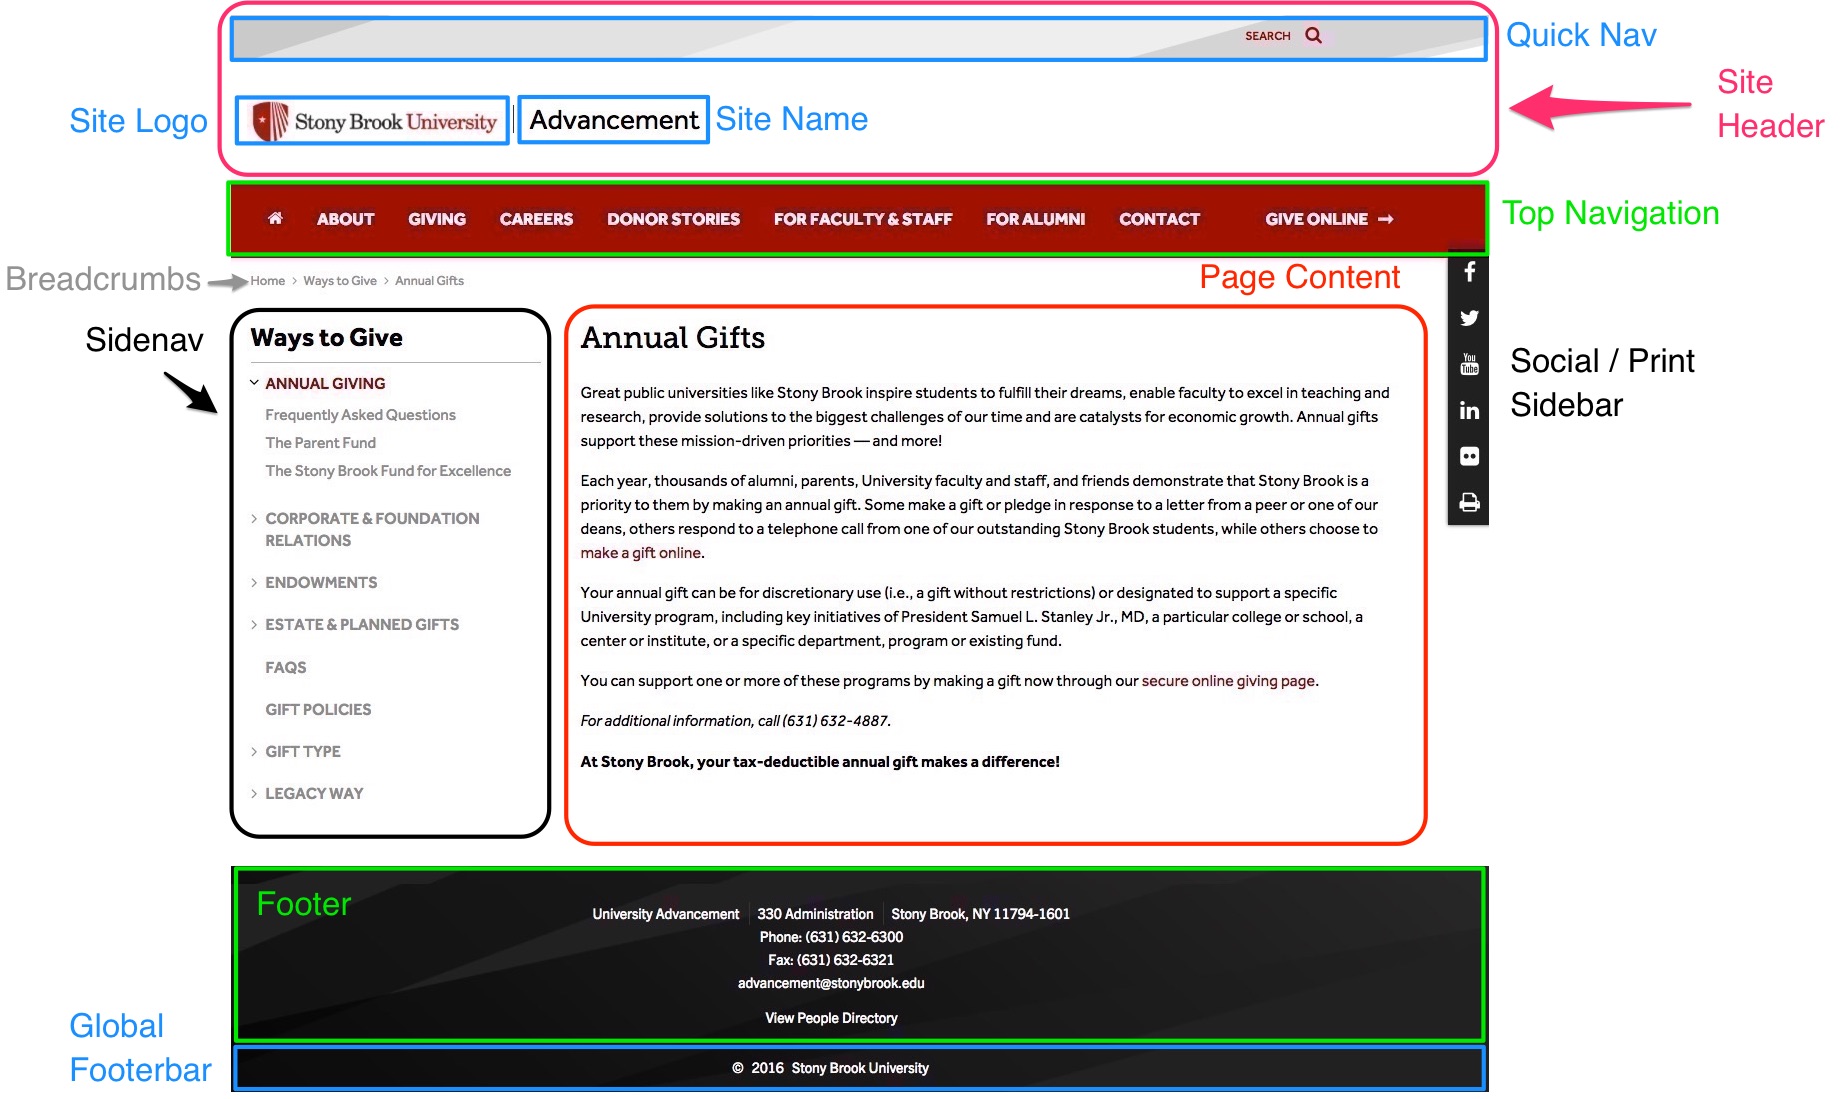
Task: Click the Twitter icon in the social sidebar
Action: point(1469,318)
